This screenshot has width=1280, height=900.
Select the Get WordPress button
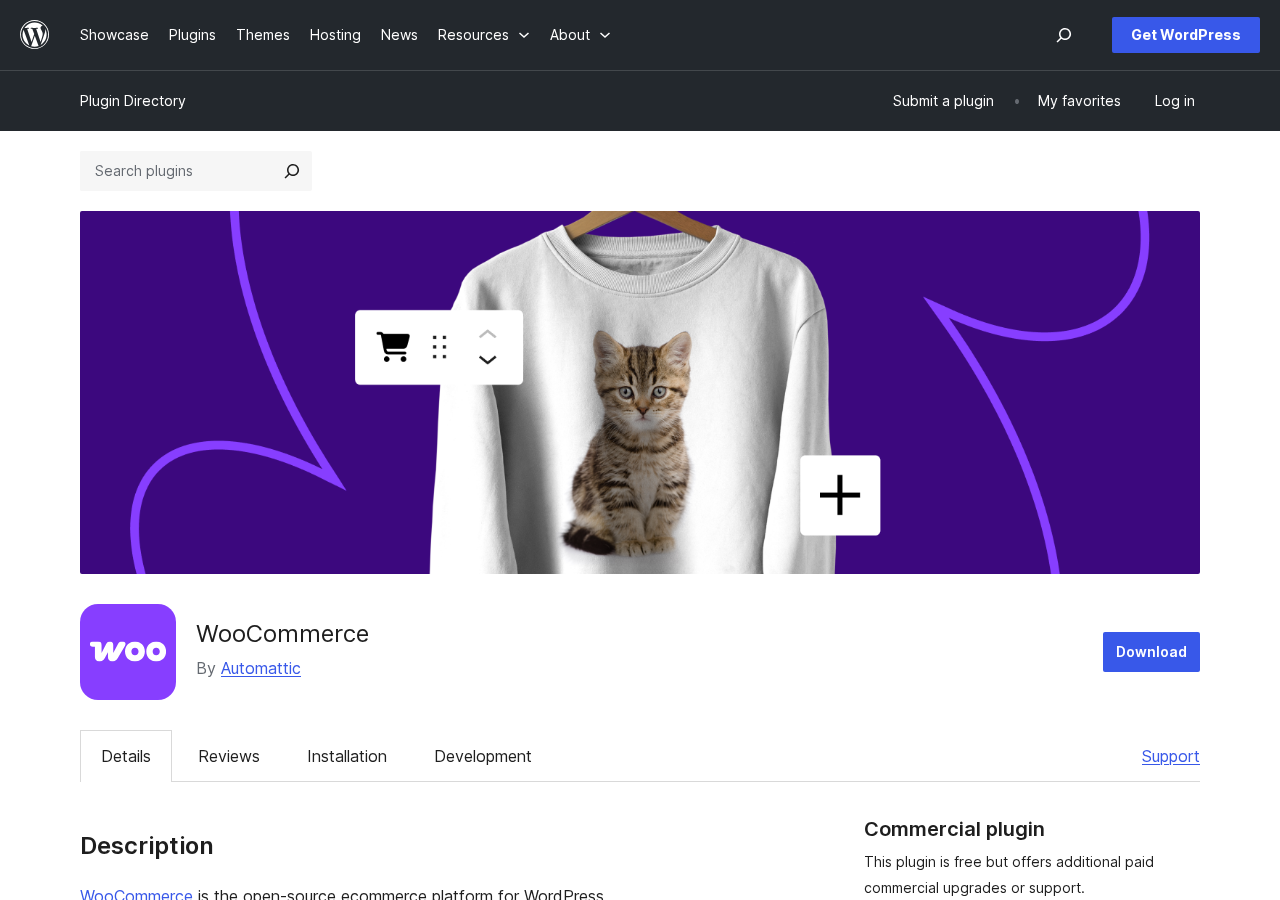1186,35
